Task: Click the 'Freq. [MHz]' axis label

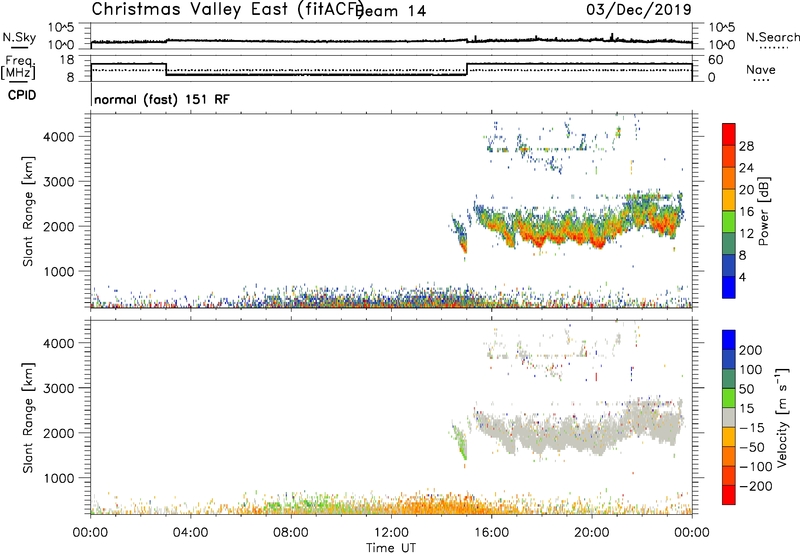Action: tap(19, 67)
